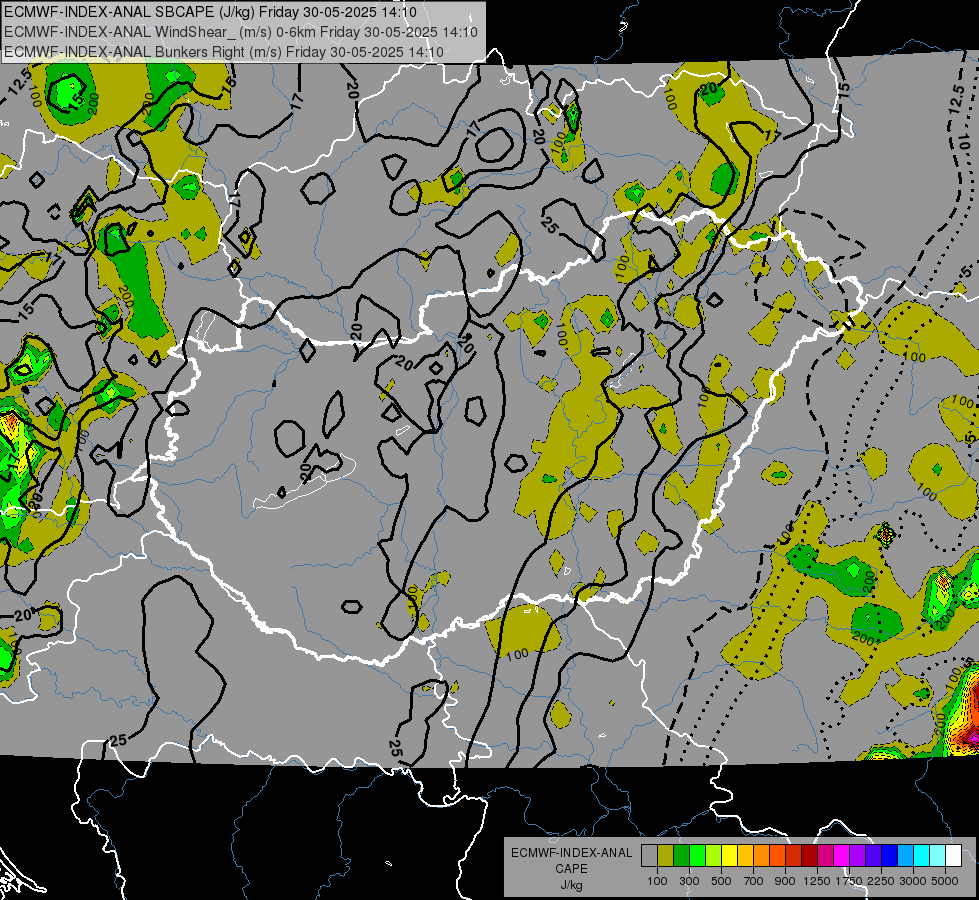Screen dimensions: 979x900
Task: Click the pure blue swatch in CAPE legend
Action: 889,856
